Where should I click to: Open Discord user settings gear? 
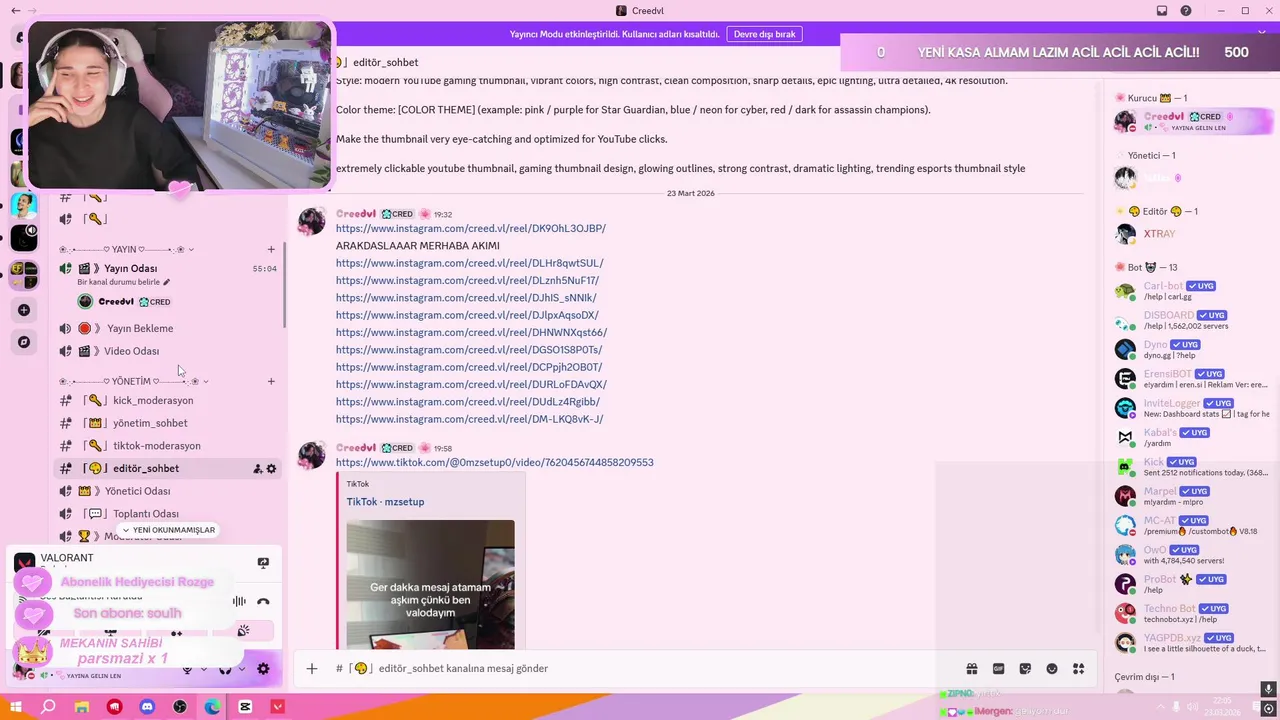point(263,669)
